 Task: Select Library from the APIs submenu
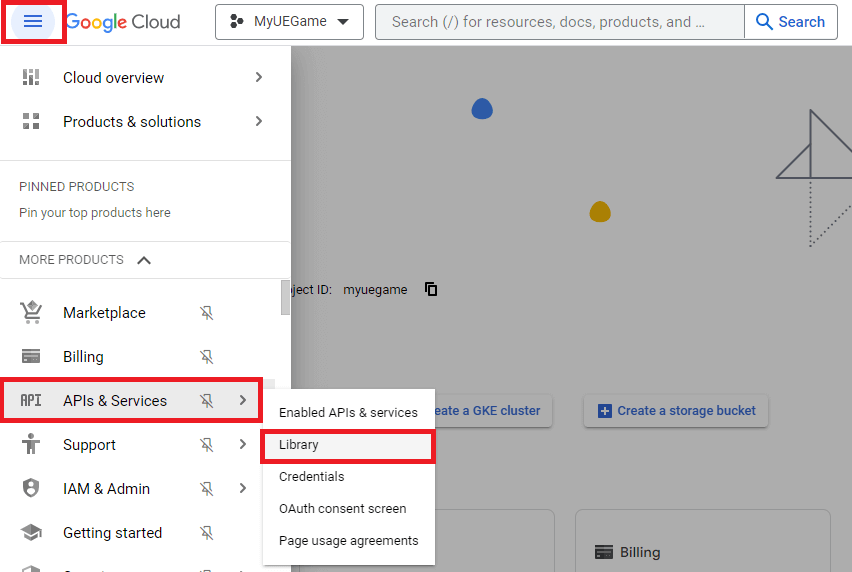pos(348,445)
